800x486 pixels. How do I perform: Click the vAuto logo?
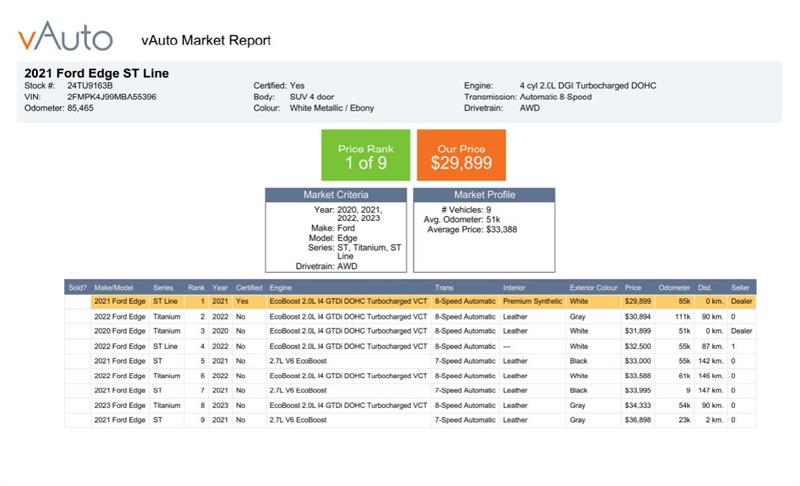65,36
